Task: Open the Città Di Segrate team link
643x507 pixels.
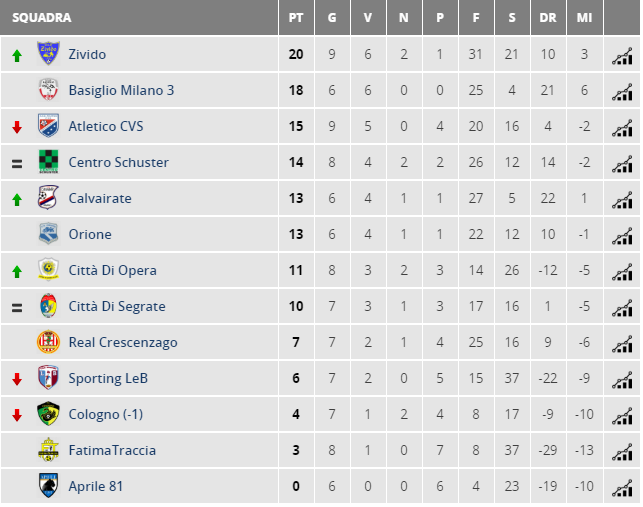Action: (x=117, y=306)
